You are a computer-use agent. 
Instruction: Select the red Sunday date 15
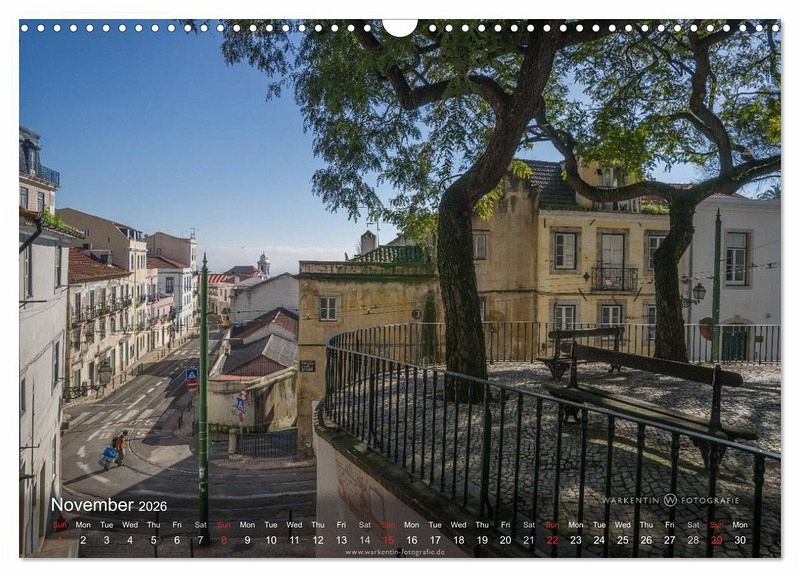pos(388,540)
